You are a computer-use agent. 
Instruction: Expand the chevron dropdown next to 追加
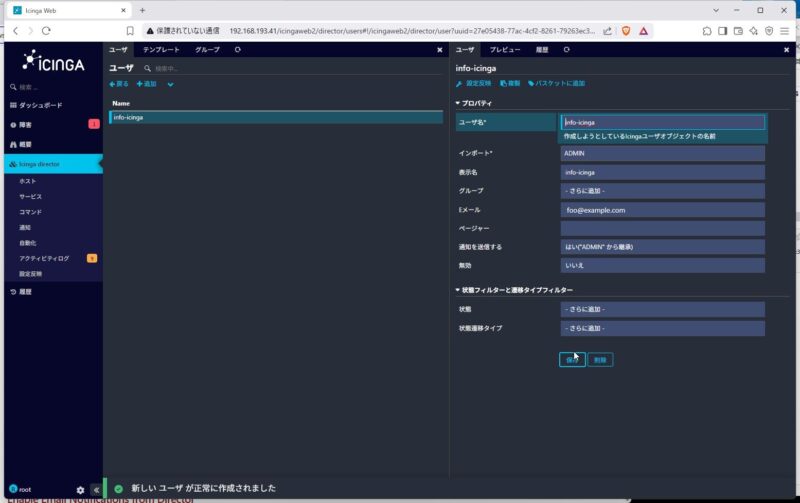170,84
